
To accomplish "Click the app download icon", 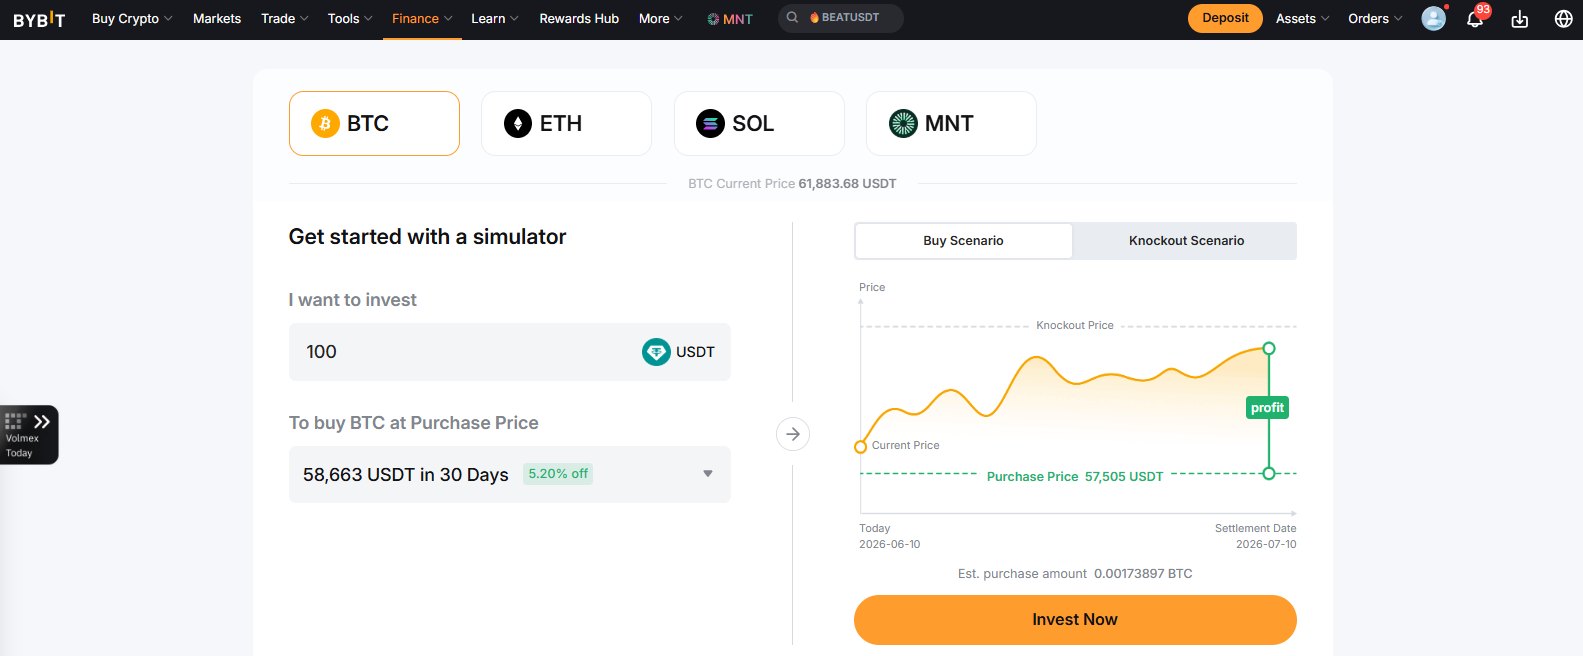I will coord(1520,19).
